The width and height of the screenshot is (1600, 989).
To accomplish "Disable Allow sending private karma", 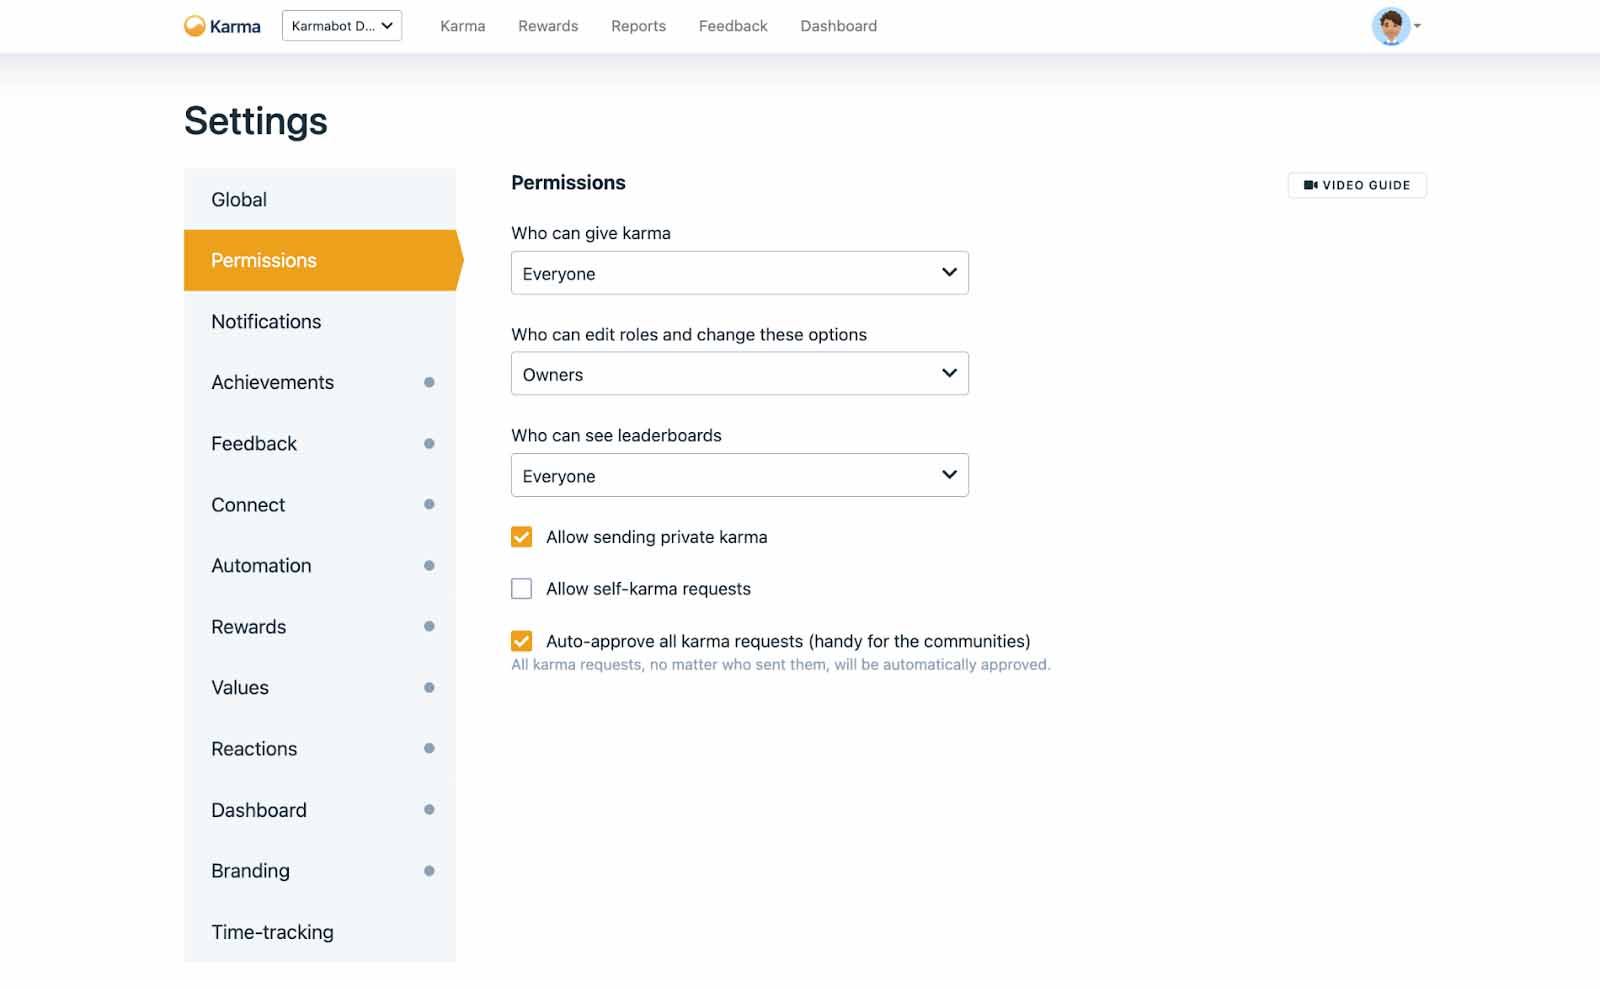I will point(521,537).
